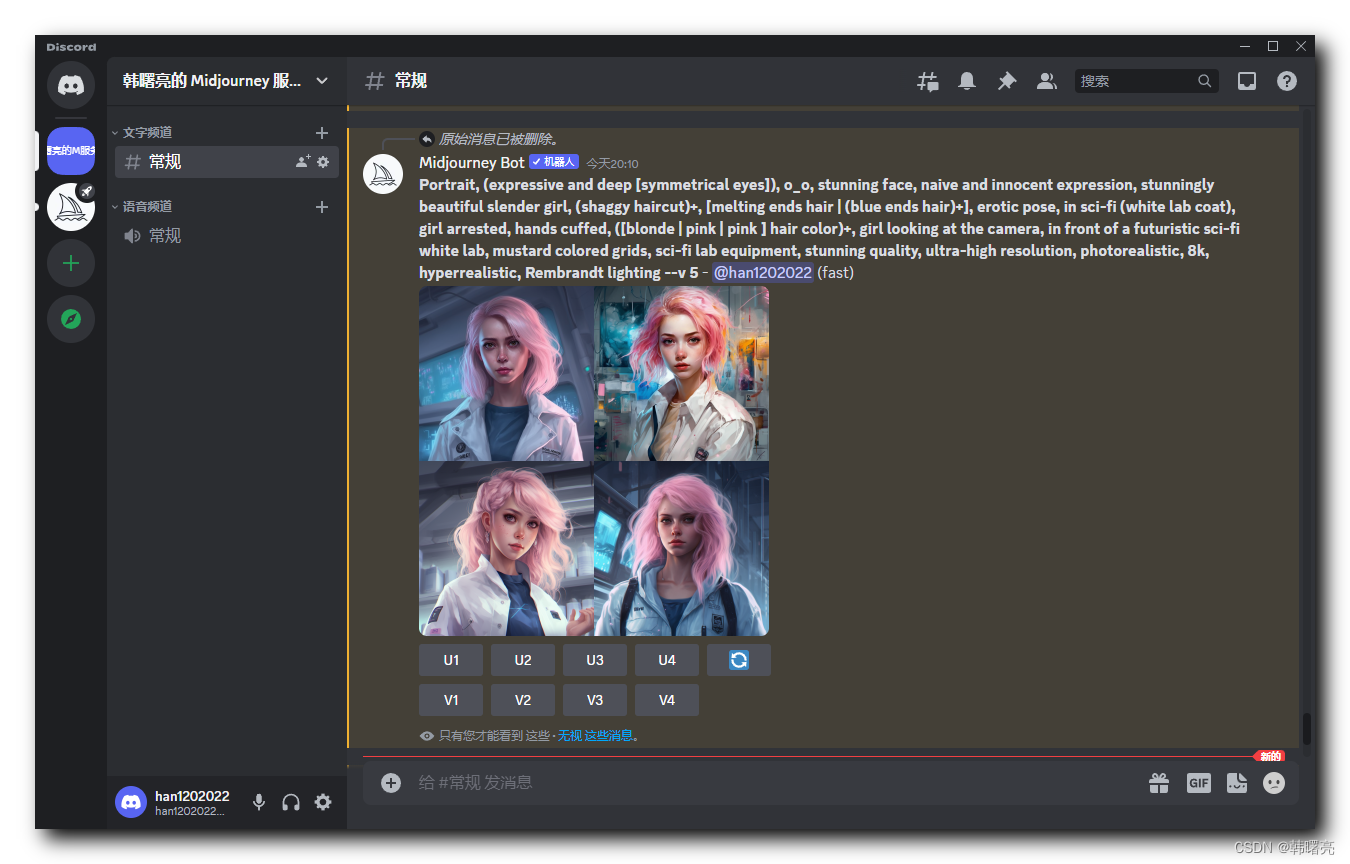Image resolution: width=1350 pixels, height=864 pixels.
Task: Upscale image with U2
Action: (523, 660)
